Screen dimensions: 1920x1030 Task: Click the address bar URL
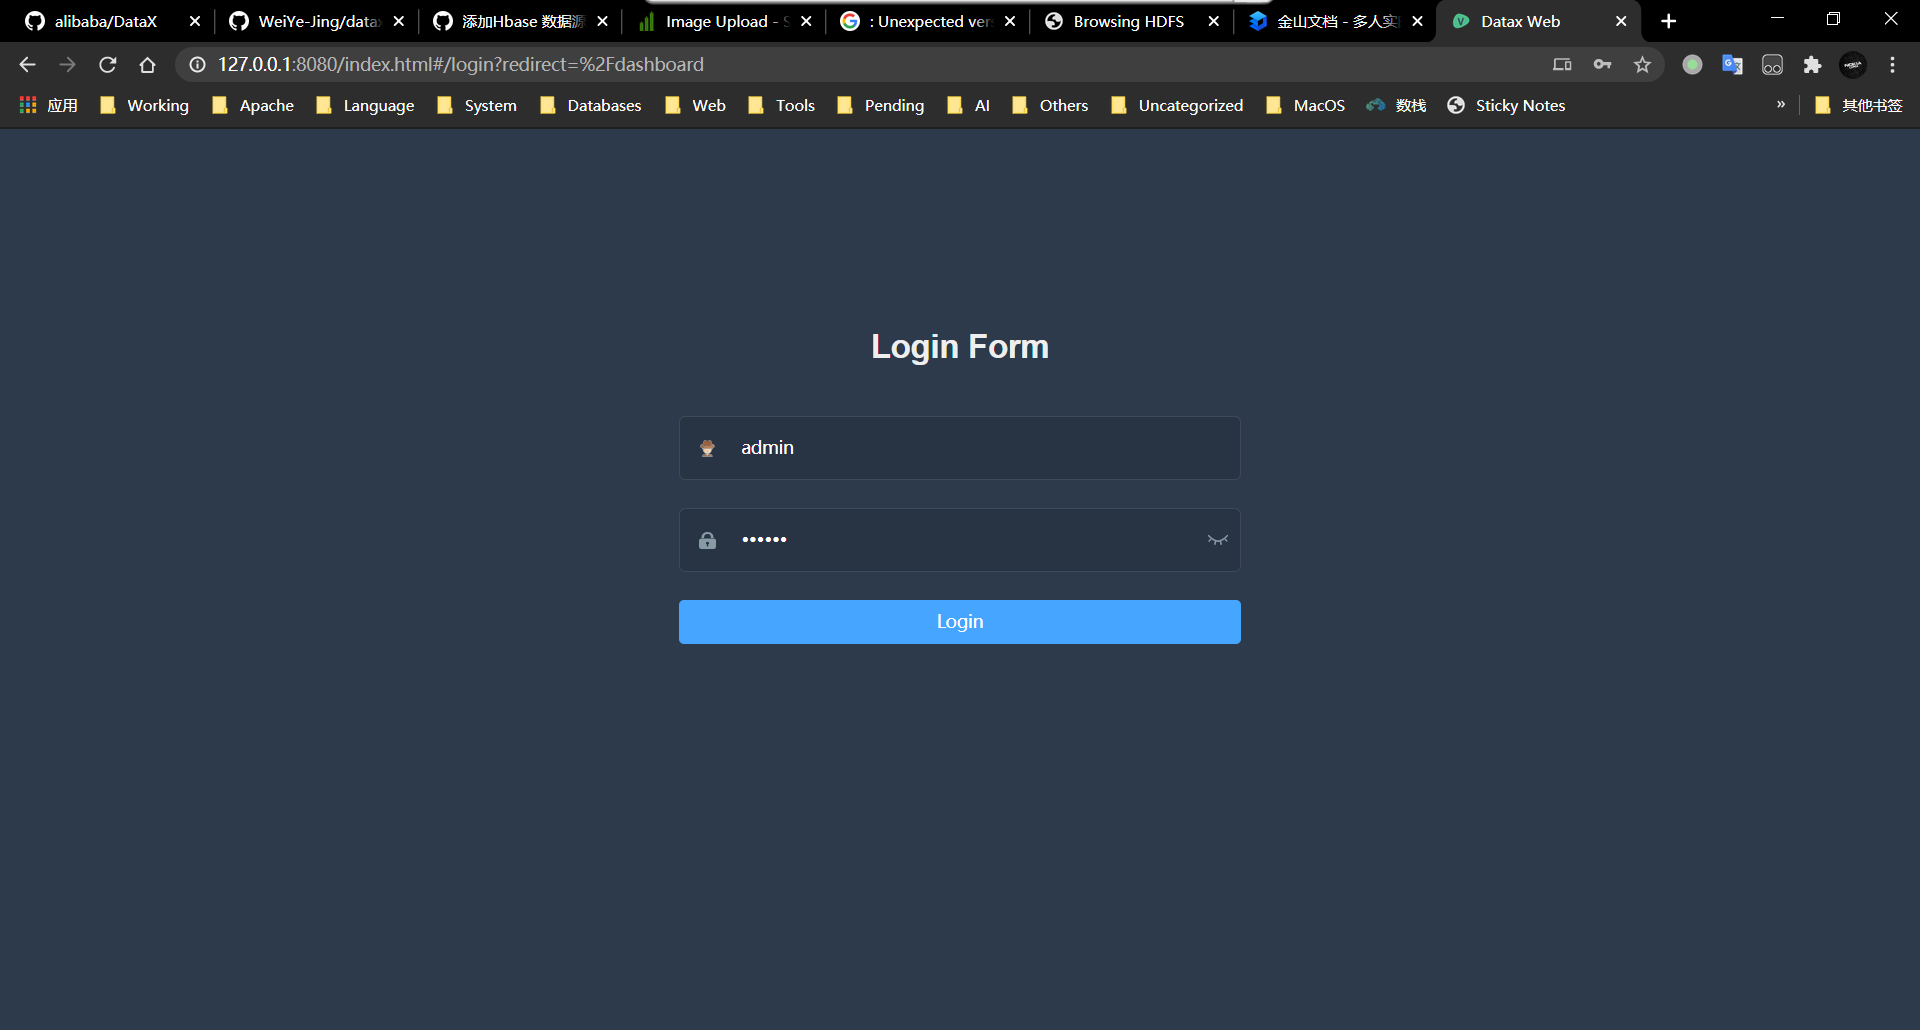pyautogui.click(x=461, y=65)
